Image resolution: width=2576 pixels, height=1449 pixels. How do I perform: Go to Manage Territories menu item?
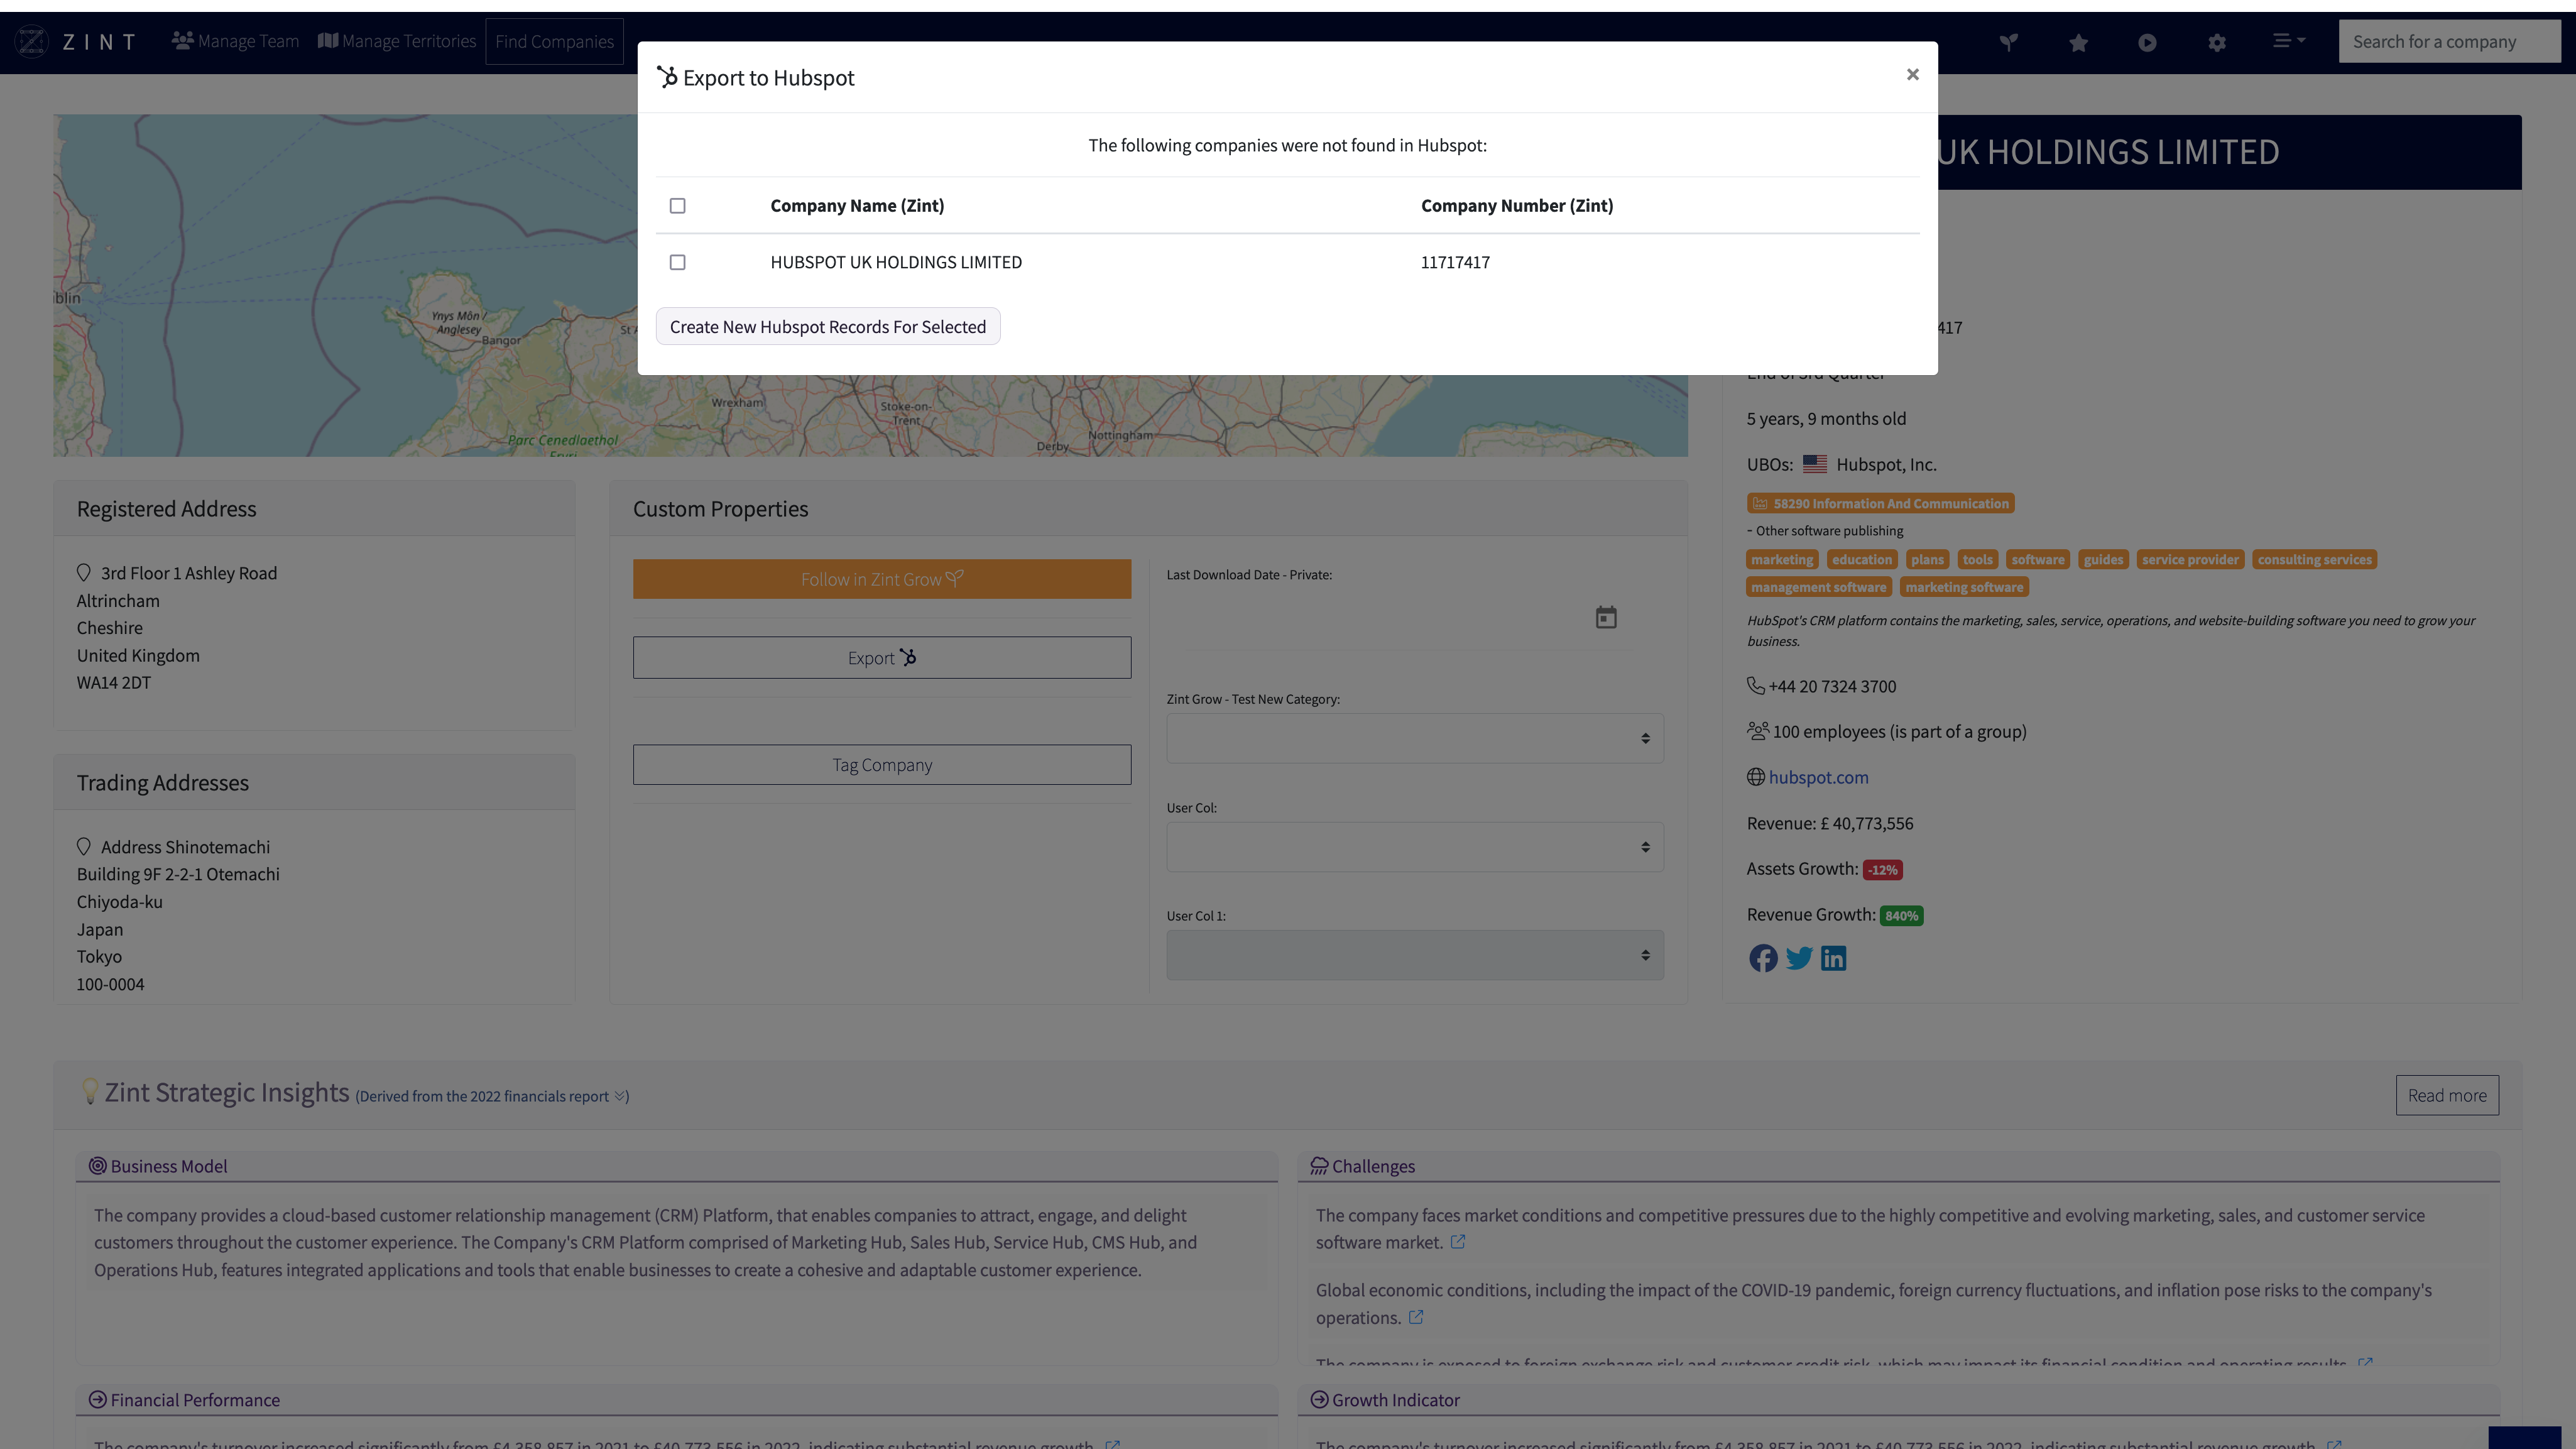[x=397, y=41]
